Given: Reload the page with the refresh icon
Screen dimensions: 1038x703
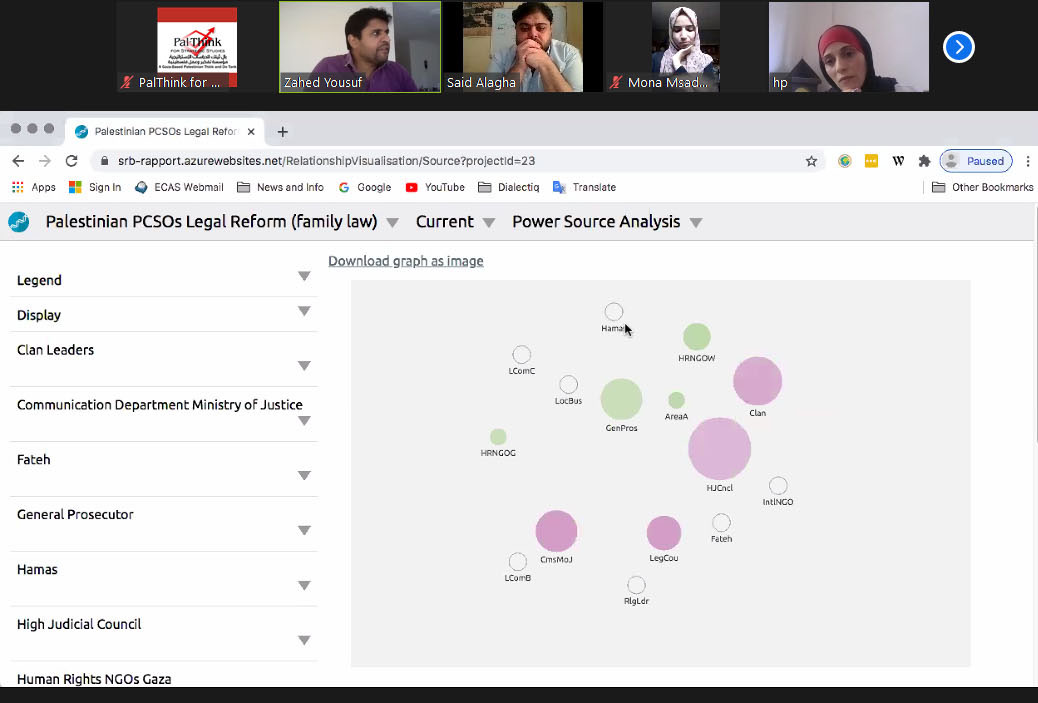Looking at the screenshot, I should (71, 161).
